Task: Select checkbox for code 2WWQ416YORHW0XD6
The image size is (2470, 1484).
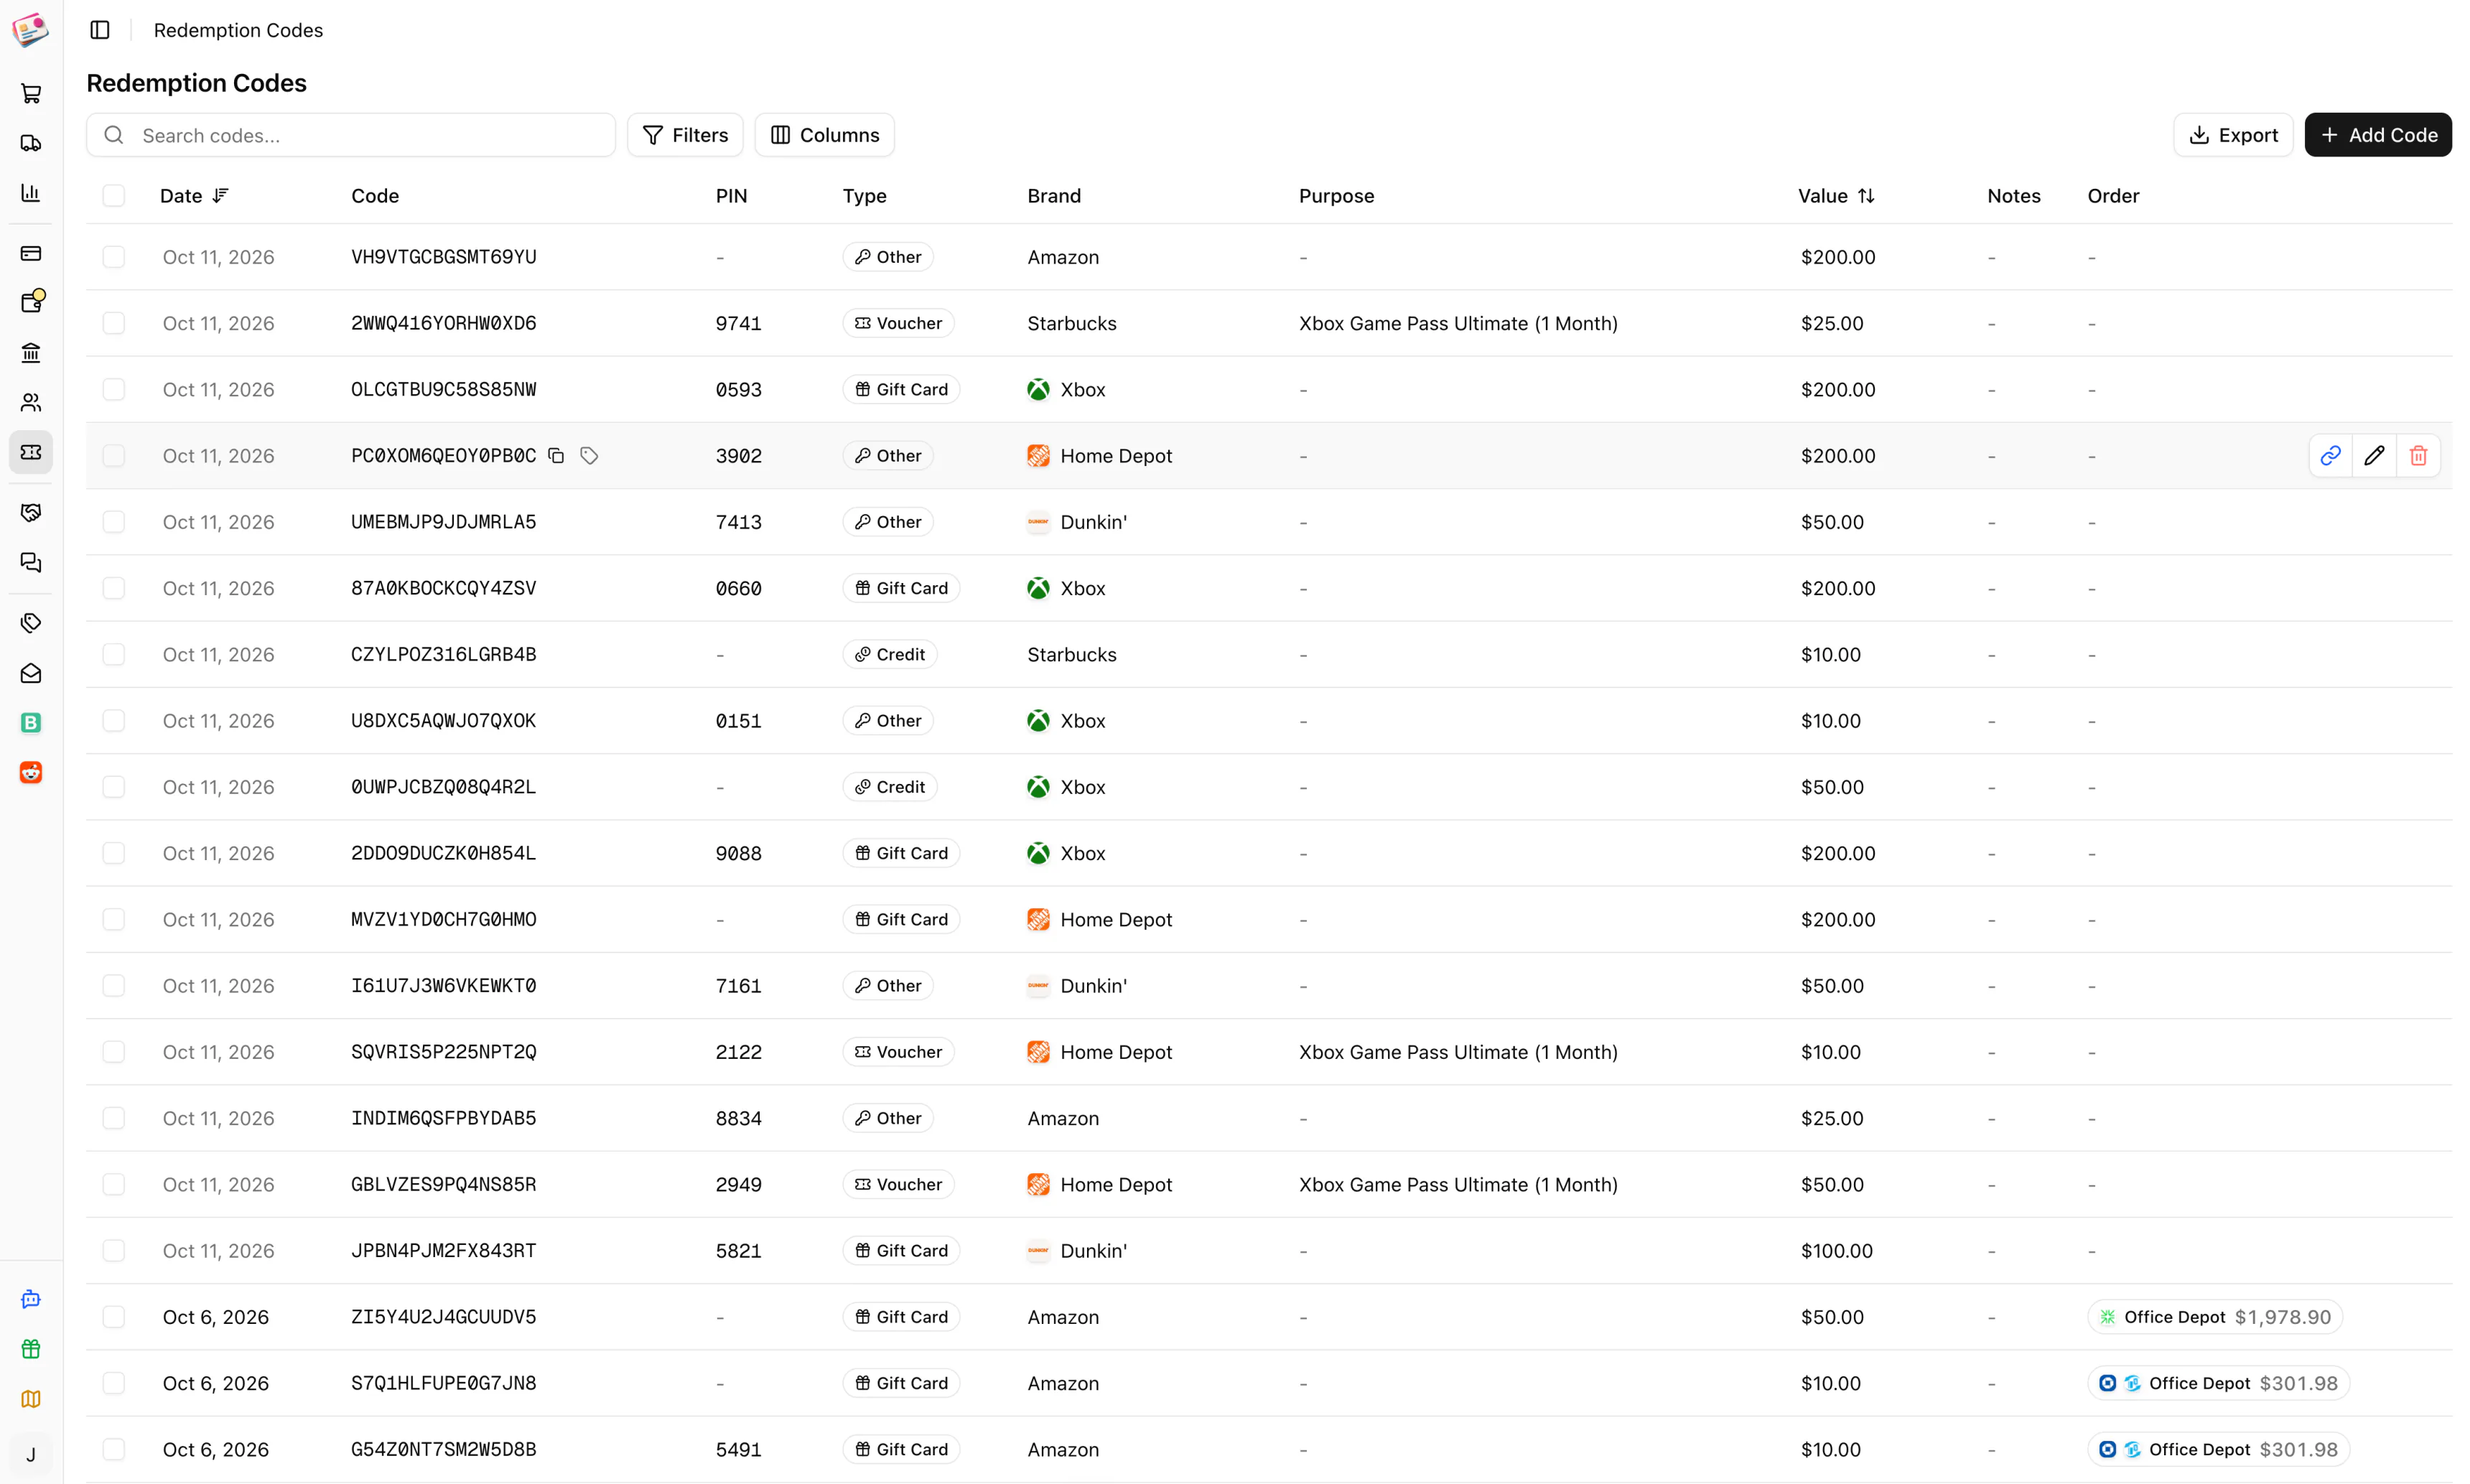Action: [x=114, y=323]
